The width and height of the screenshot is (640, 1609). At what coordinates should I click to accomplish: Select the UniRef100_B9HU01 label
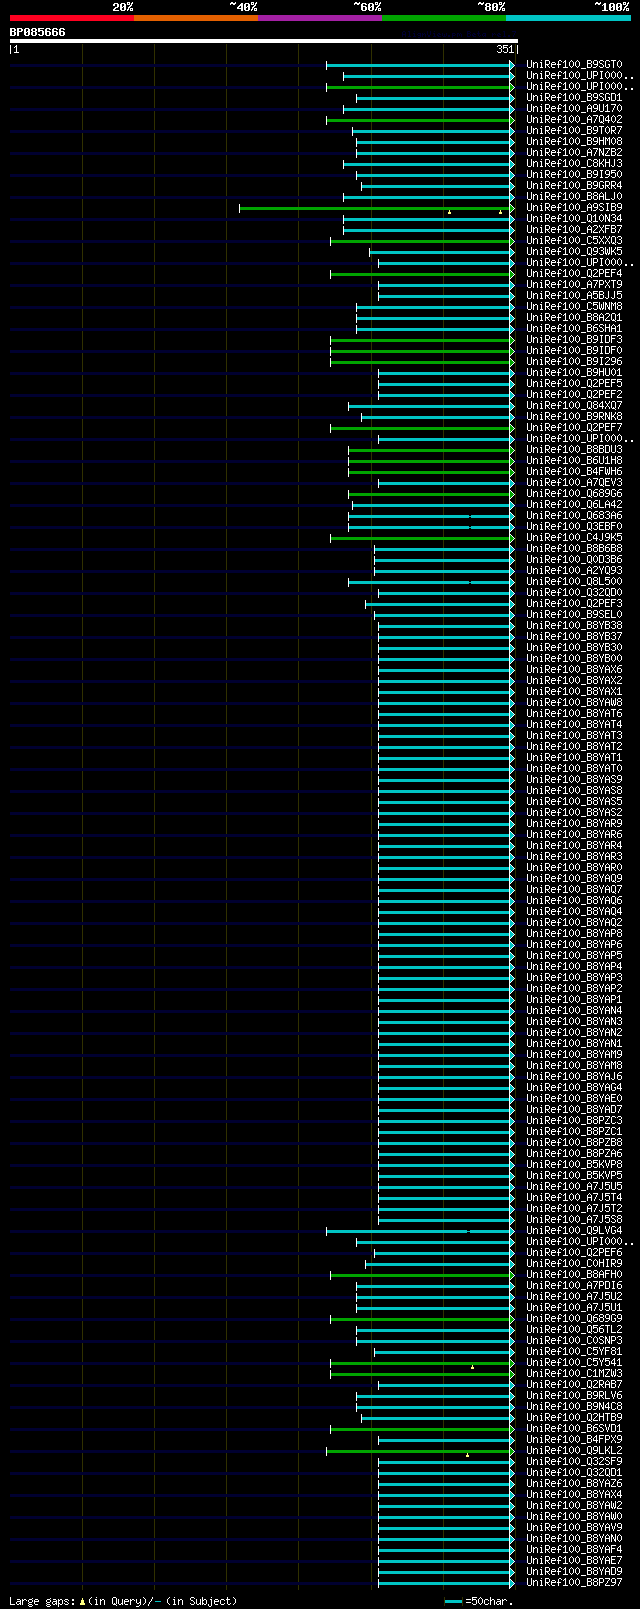[574, 373]
